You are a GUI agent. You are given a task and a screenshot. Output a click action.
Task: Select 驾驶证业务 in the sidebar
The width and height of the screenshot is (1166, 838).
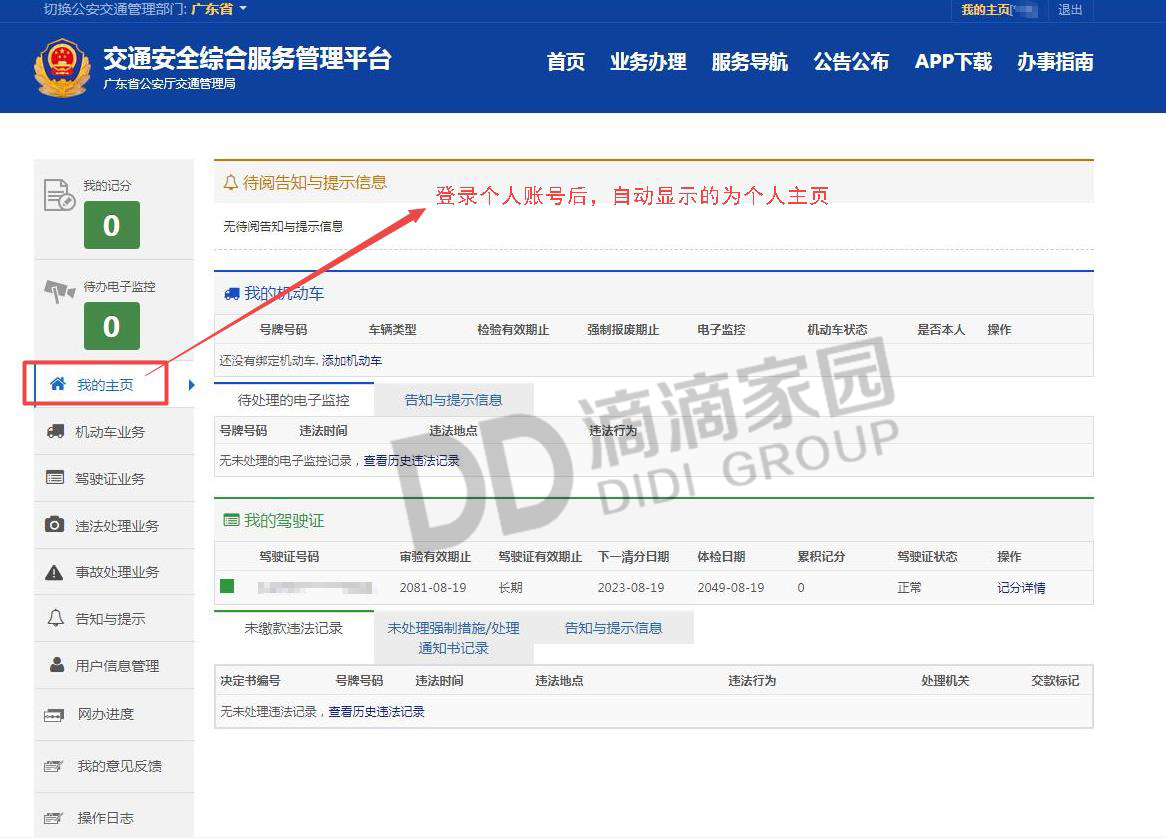click(x=115, y=478)
